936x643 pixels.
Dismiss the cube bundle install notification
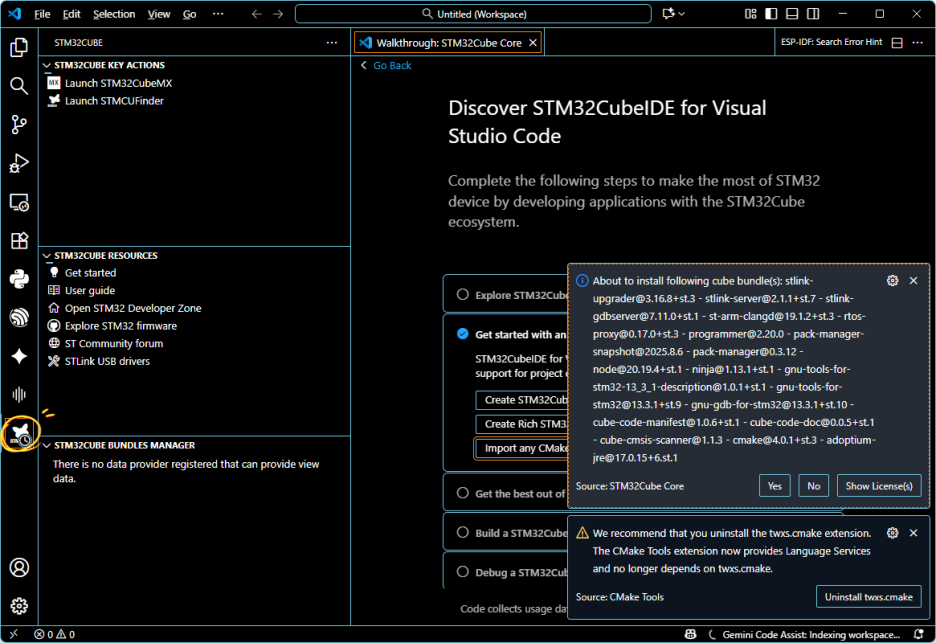click(913, 281)
